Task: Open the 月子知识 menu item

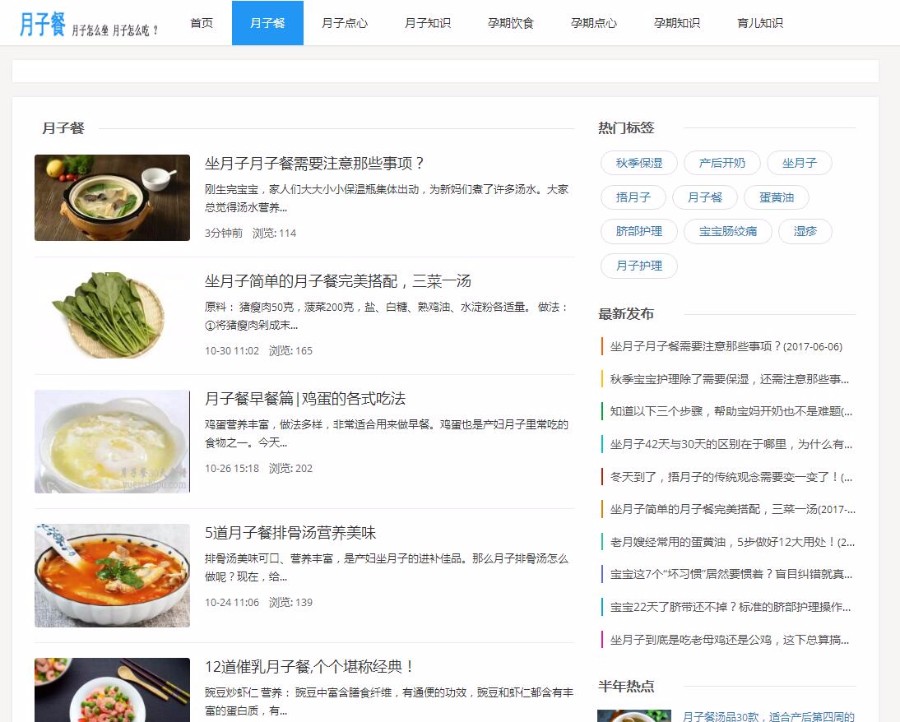Action: point(428,23)
